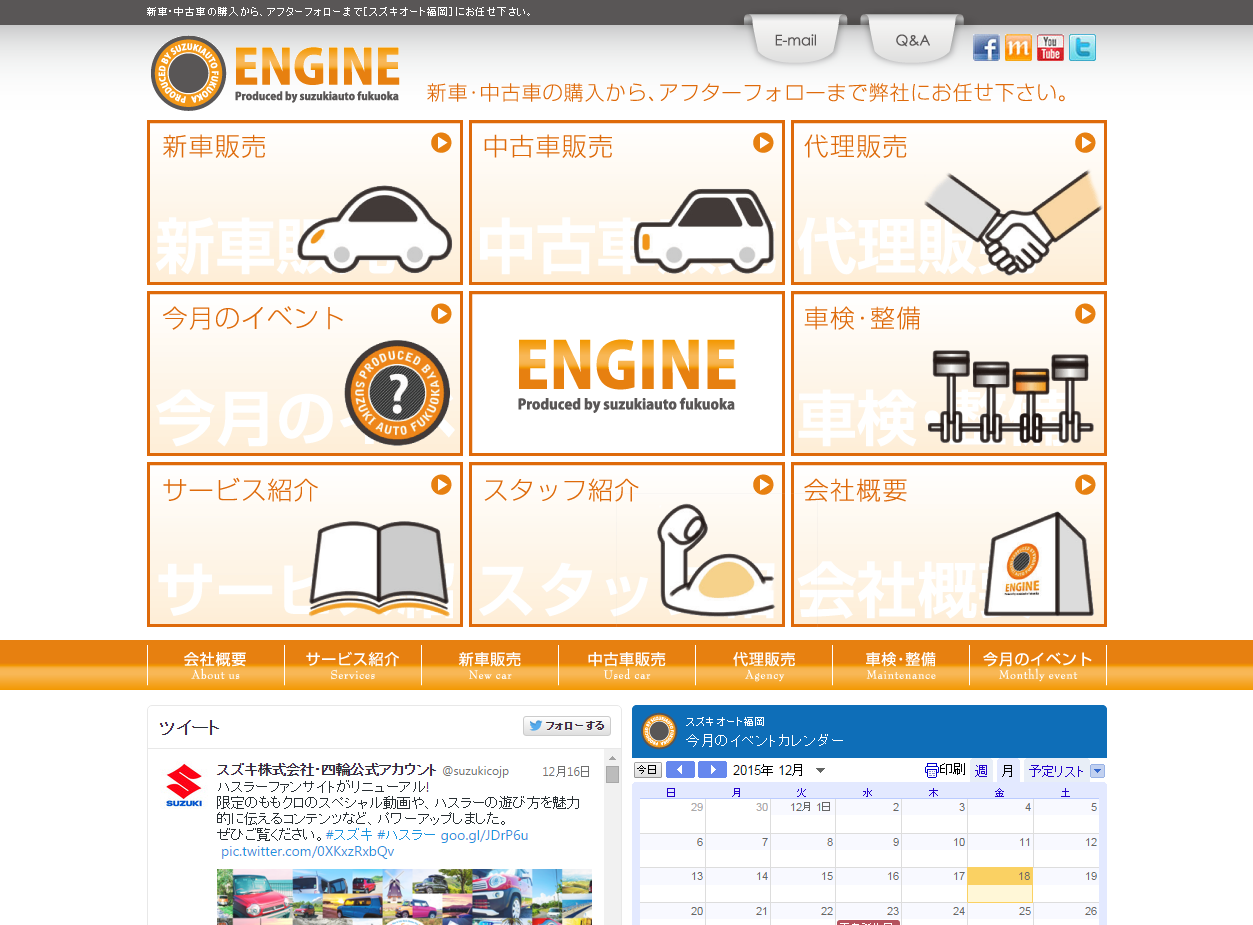Click the calendar header round logo

point(659,731)
